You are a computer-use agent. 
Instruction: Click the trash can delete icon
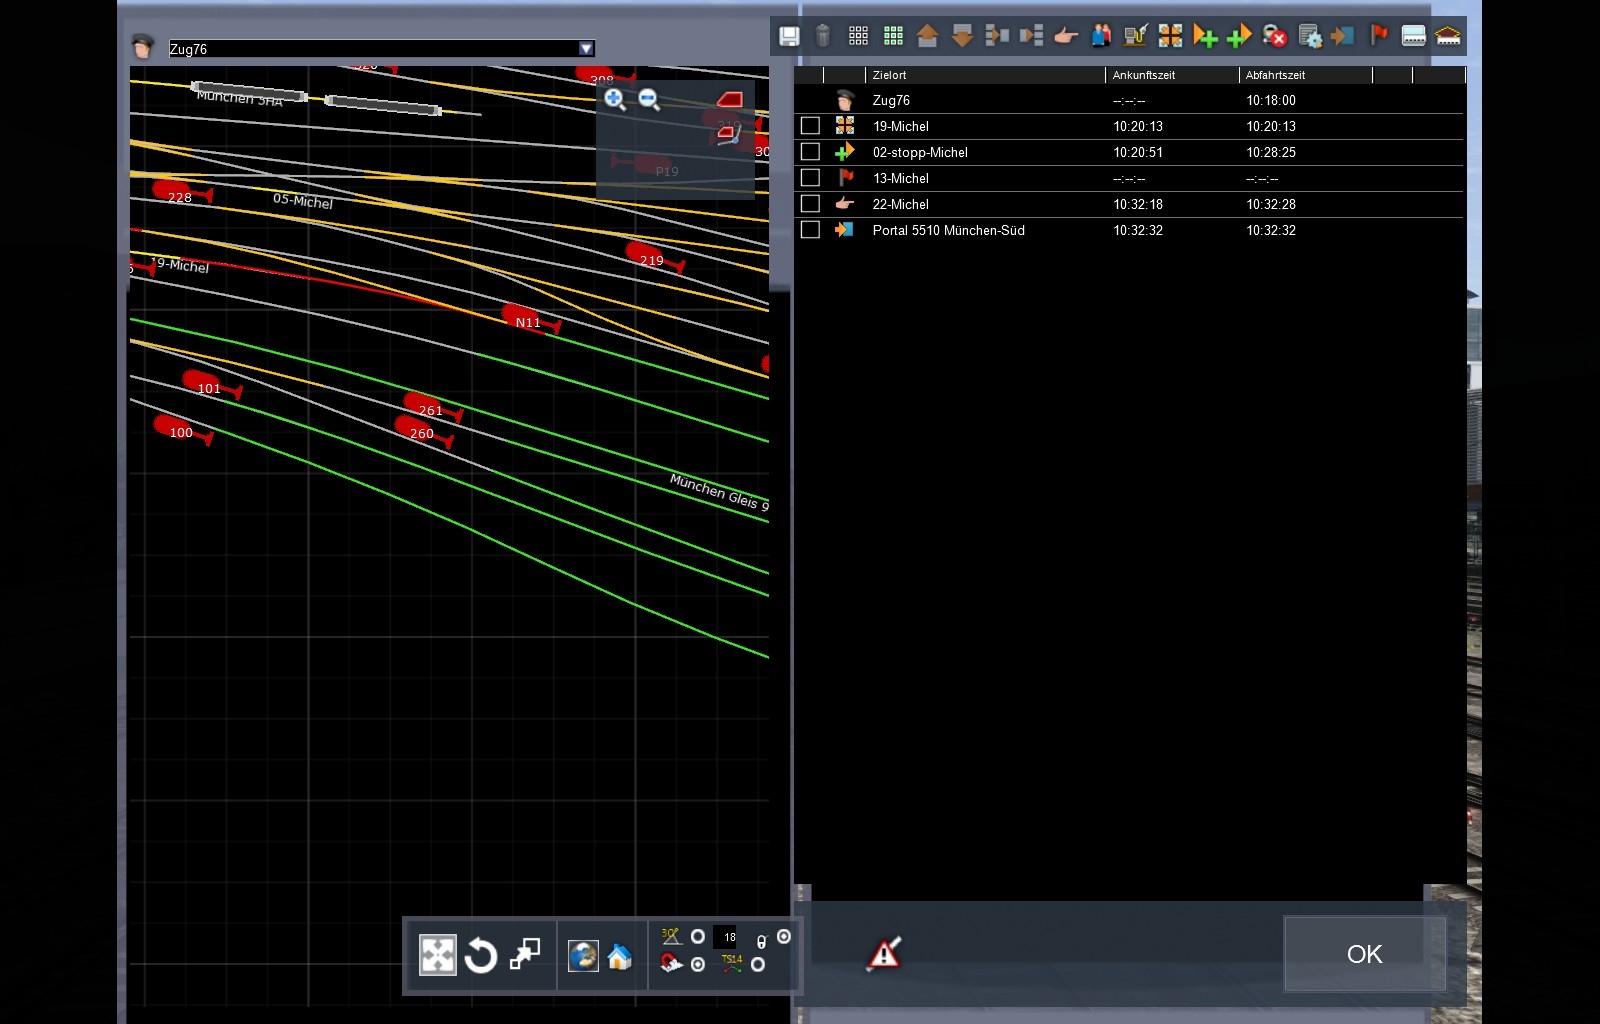click(x=823, y=37)
